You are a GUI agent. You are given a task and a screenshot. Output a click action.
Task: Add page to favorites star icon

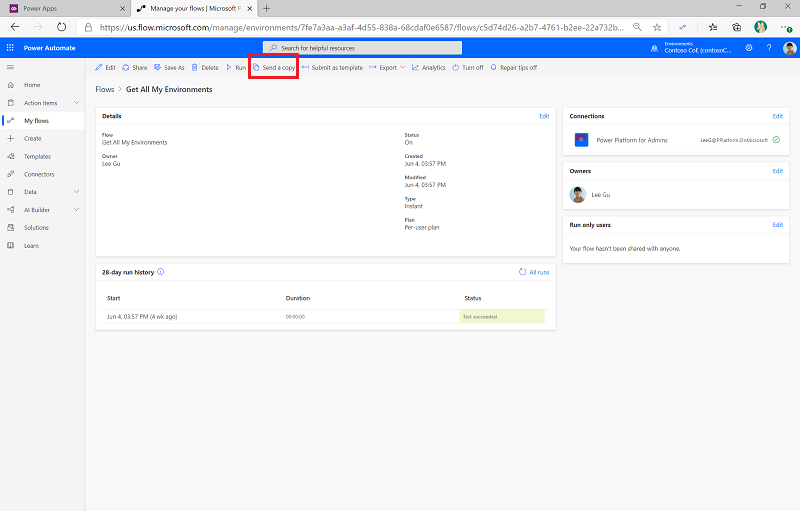click(x=657, y=28)
